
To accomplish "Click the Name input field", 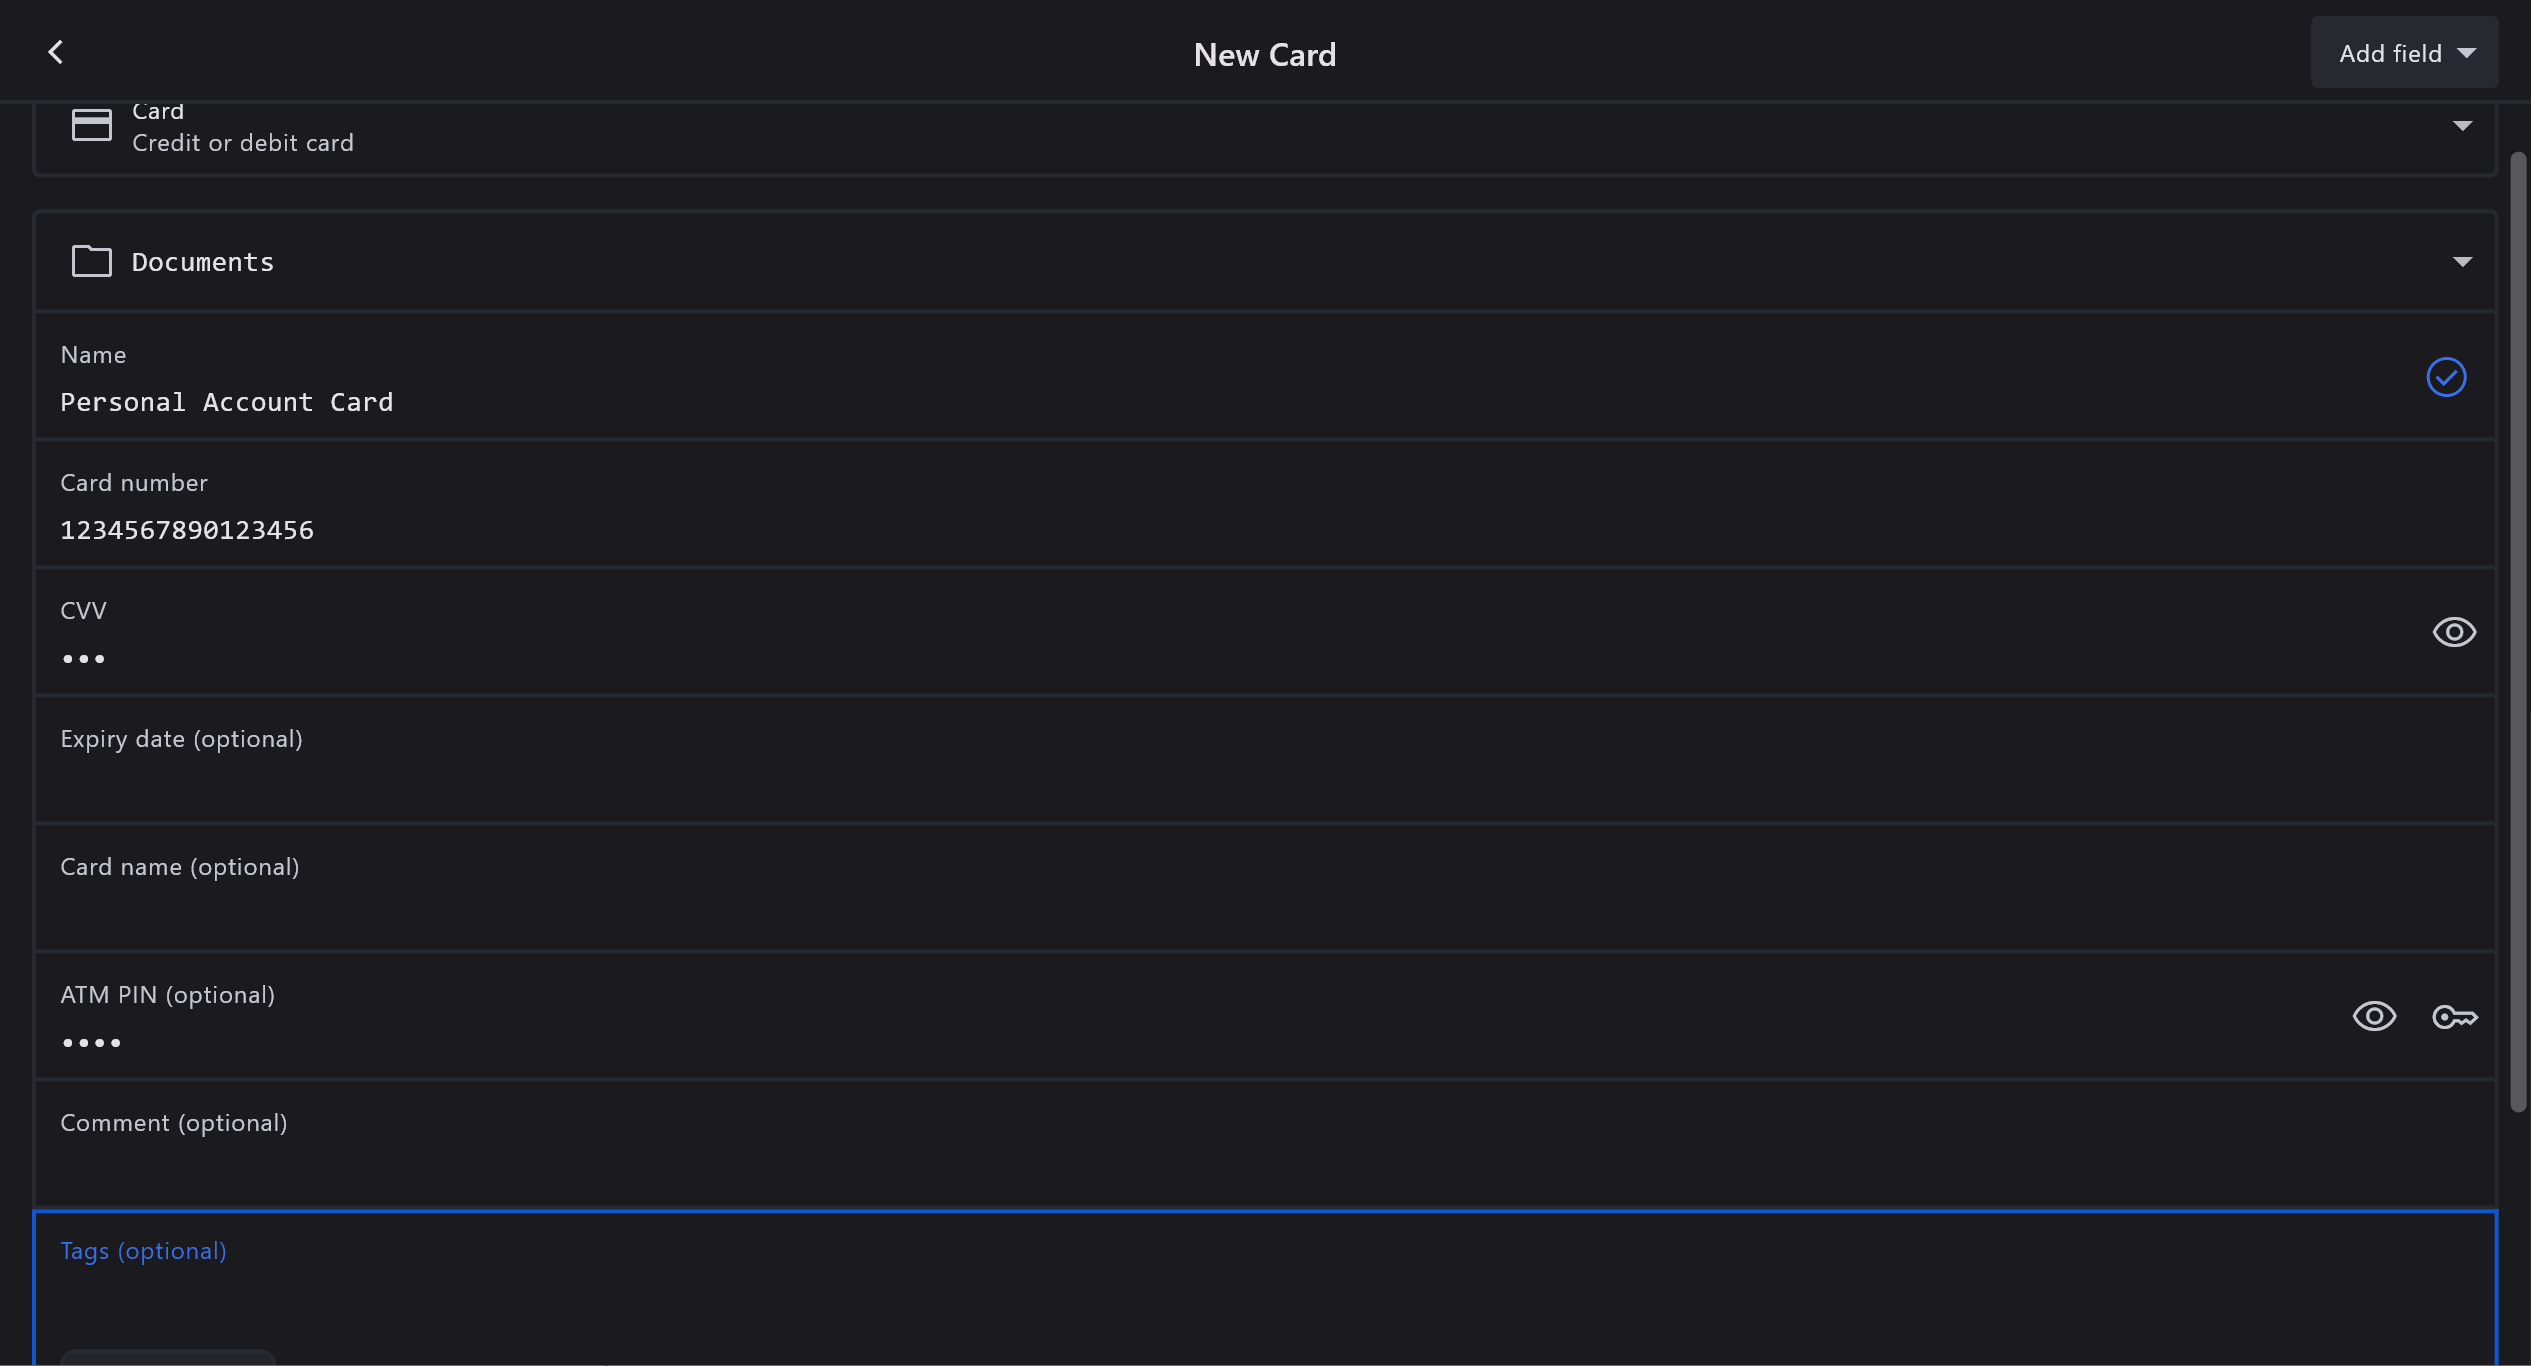I will [1200, 402].
